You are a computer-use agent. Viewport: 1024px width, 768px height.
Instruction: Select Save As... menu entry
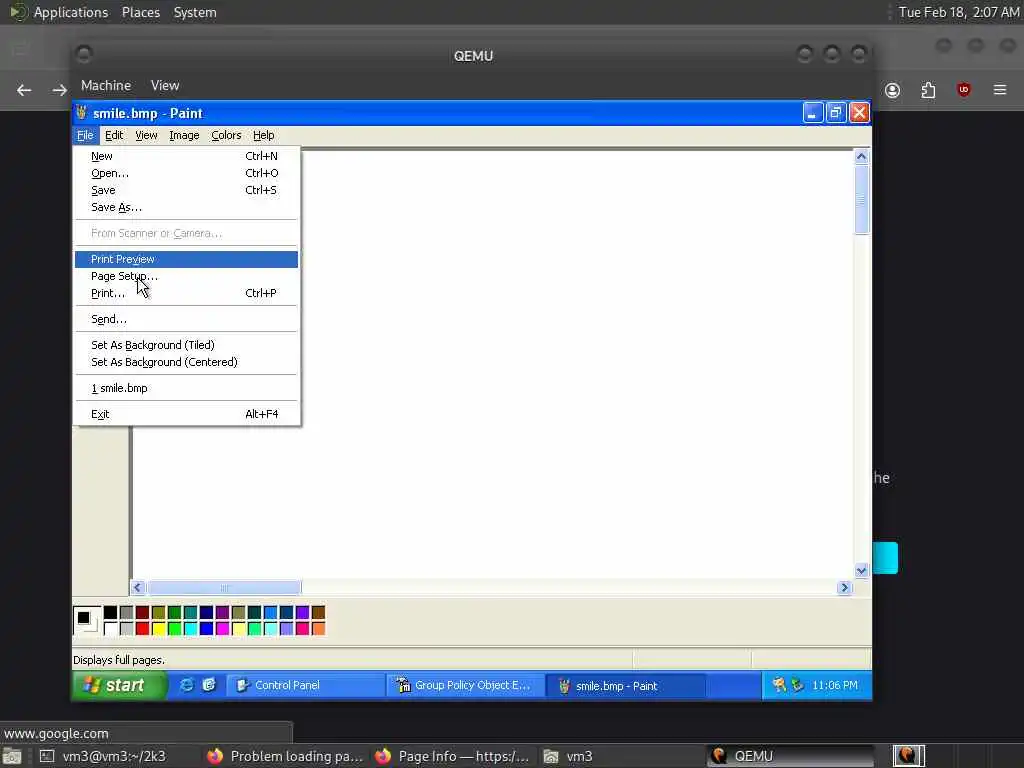[186, 207]
